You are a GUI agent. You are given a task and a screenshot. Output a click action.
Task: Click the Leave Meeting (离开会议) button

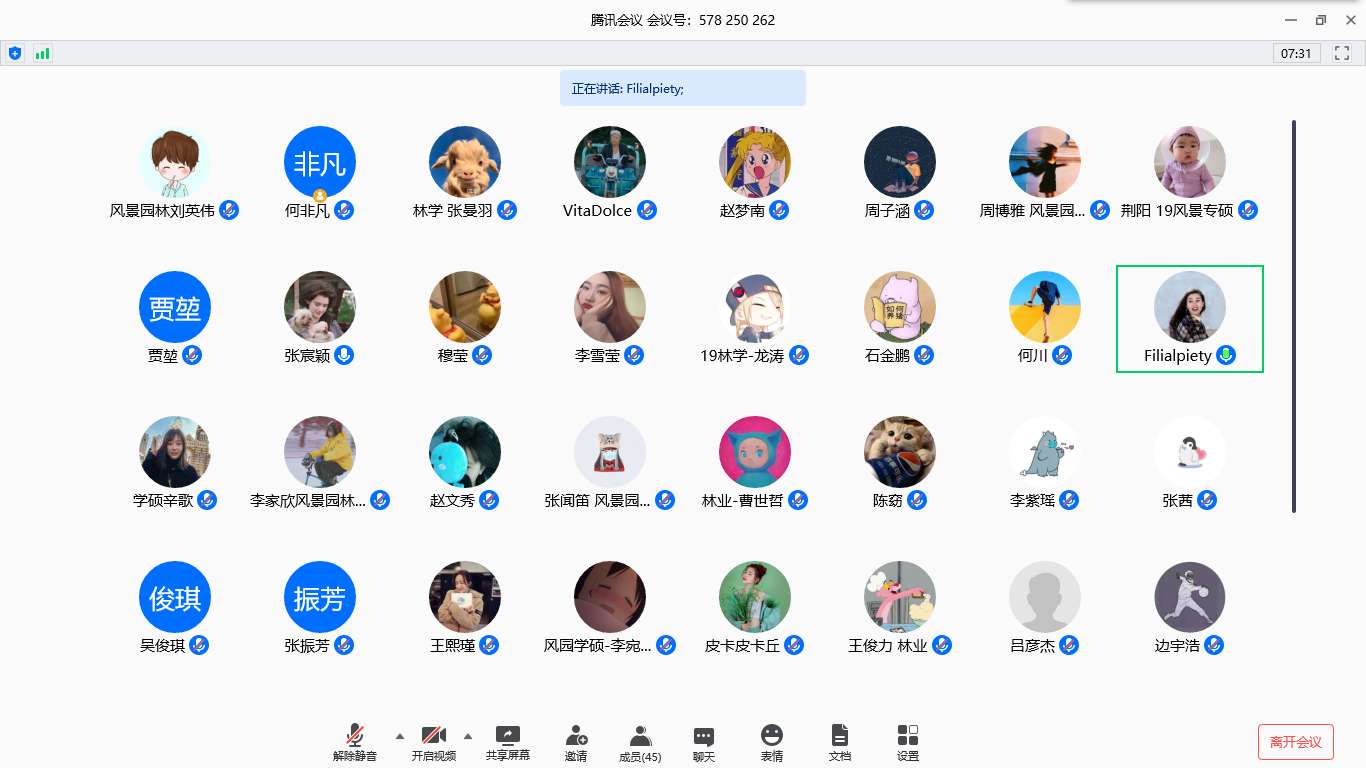tap(1295, 742)
